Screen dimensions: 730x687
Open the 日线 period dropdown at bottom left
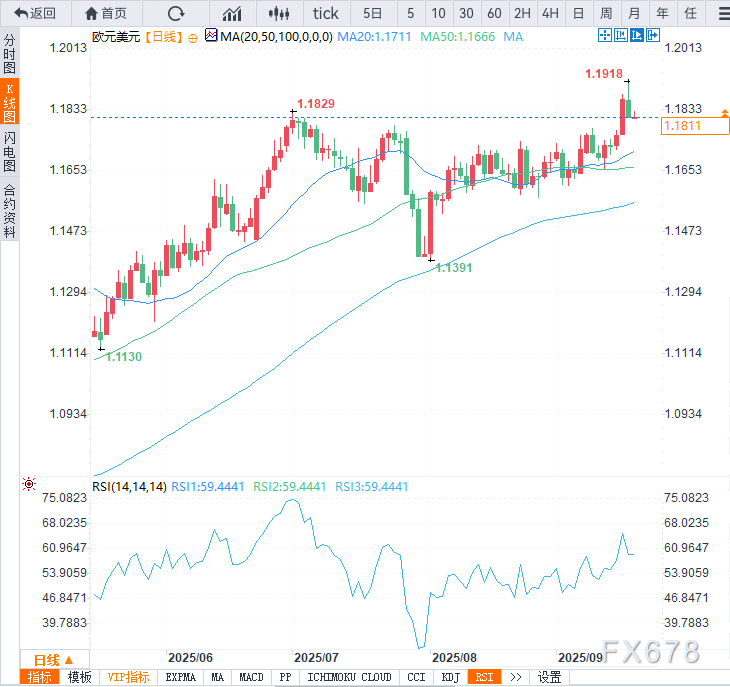[x=54, y=660]
